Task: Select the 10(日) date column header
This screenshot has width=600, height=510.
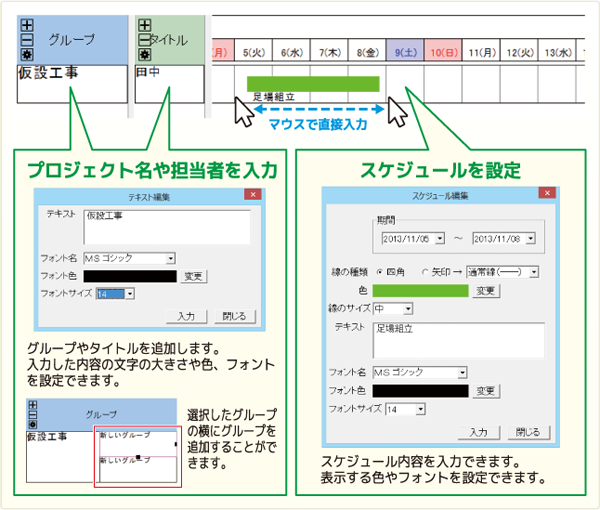Action: tap(443, 52)
